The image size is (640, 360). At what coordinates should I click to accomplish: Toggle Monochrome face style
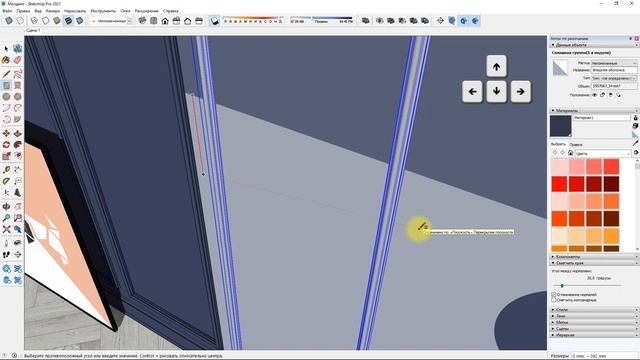tap(80, 21)
